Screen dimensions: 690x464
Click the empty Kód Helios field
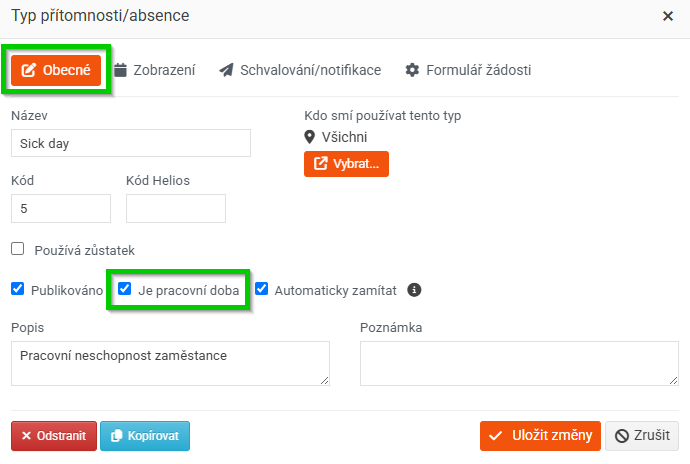(176, 208)
